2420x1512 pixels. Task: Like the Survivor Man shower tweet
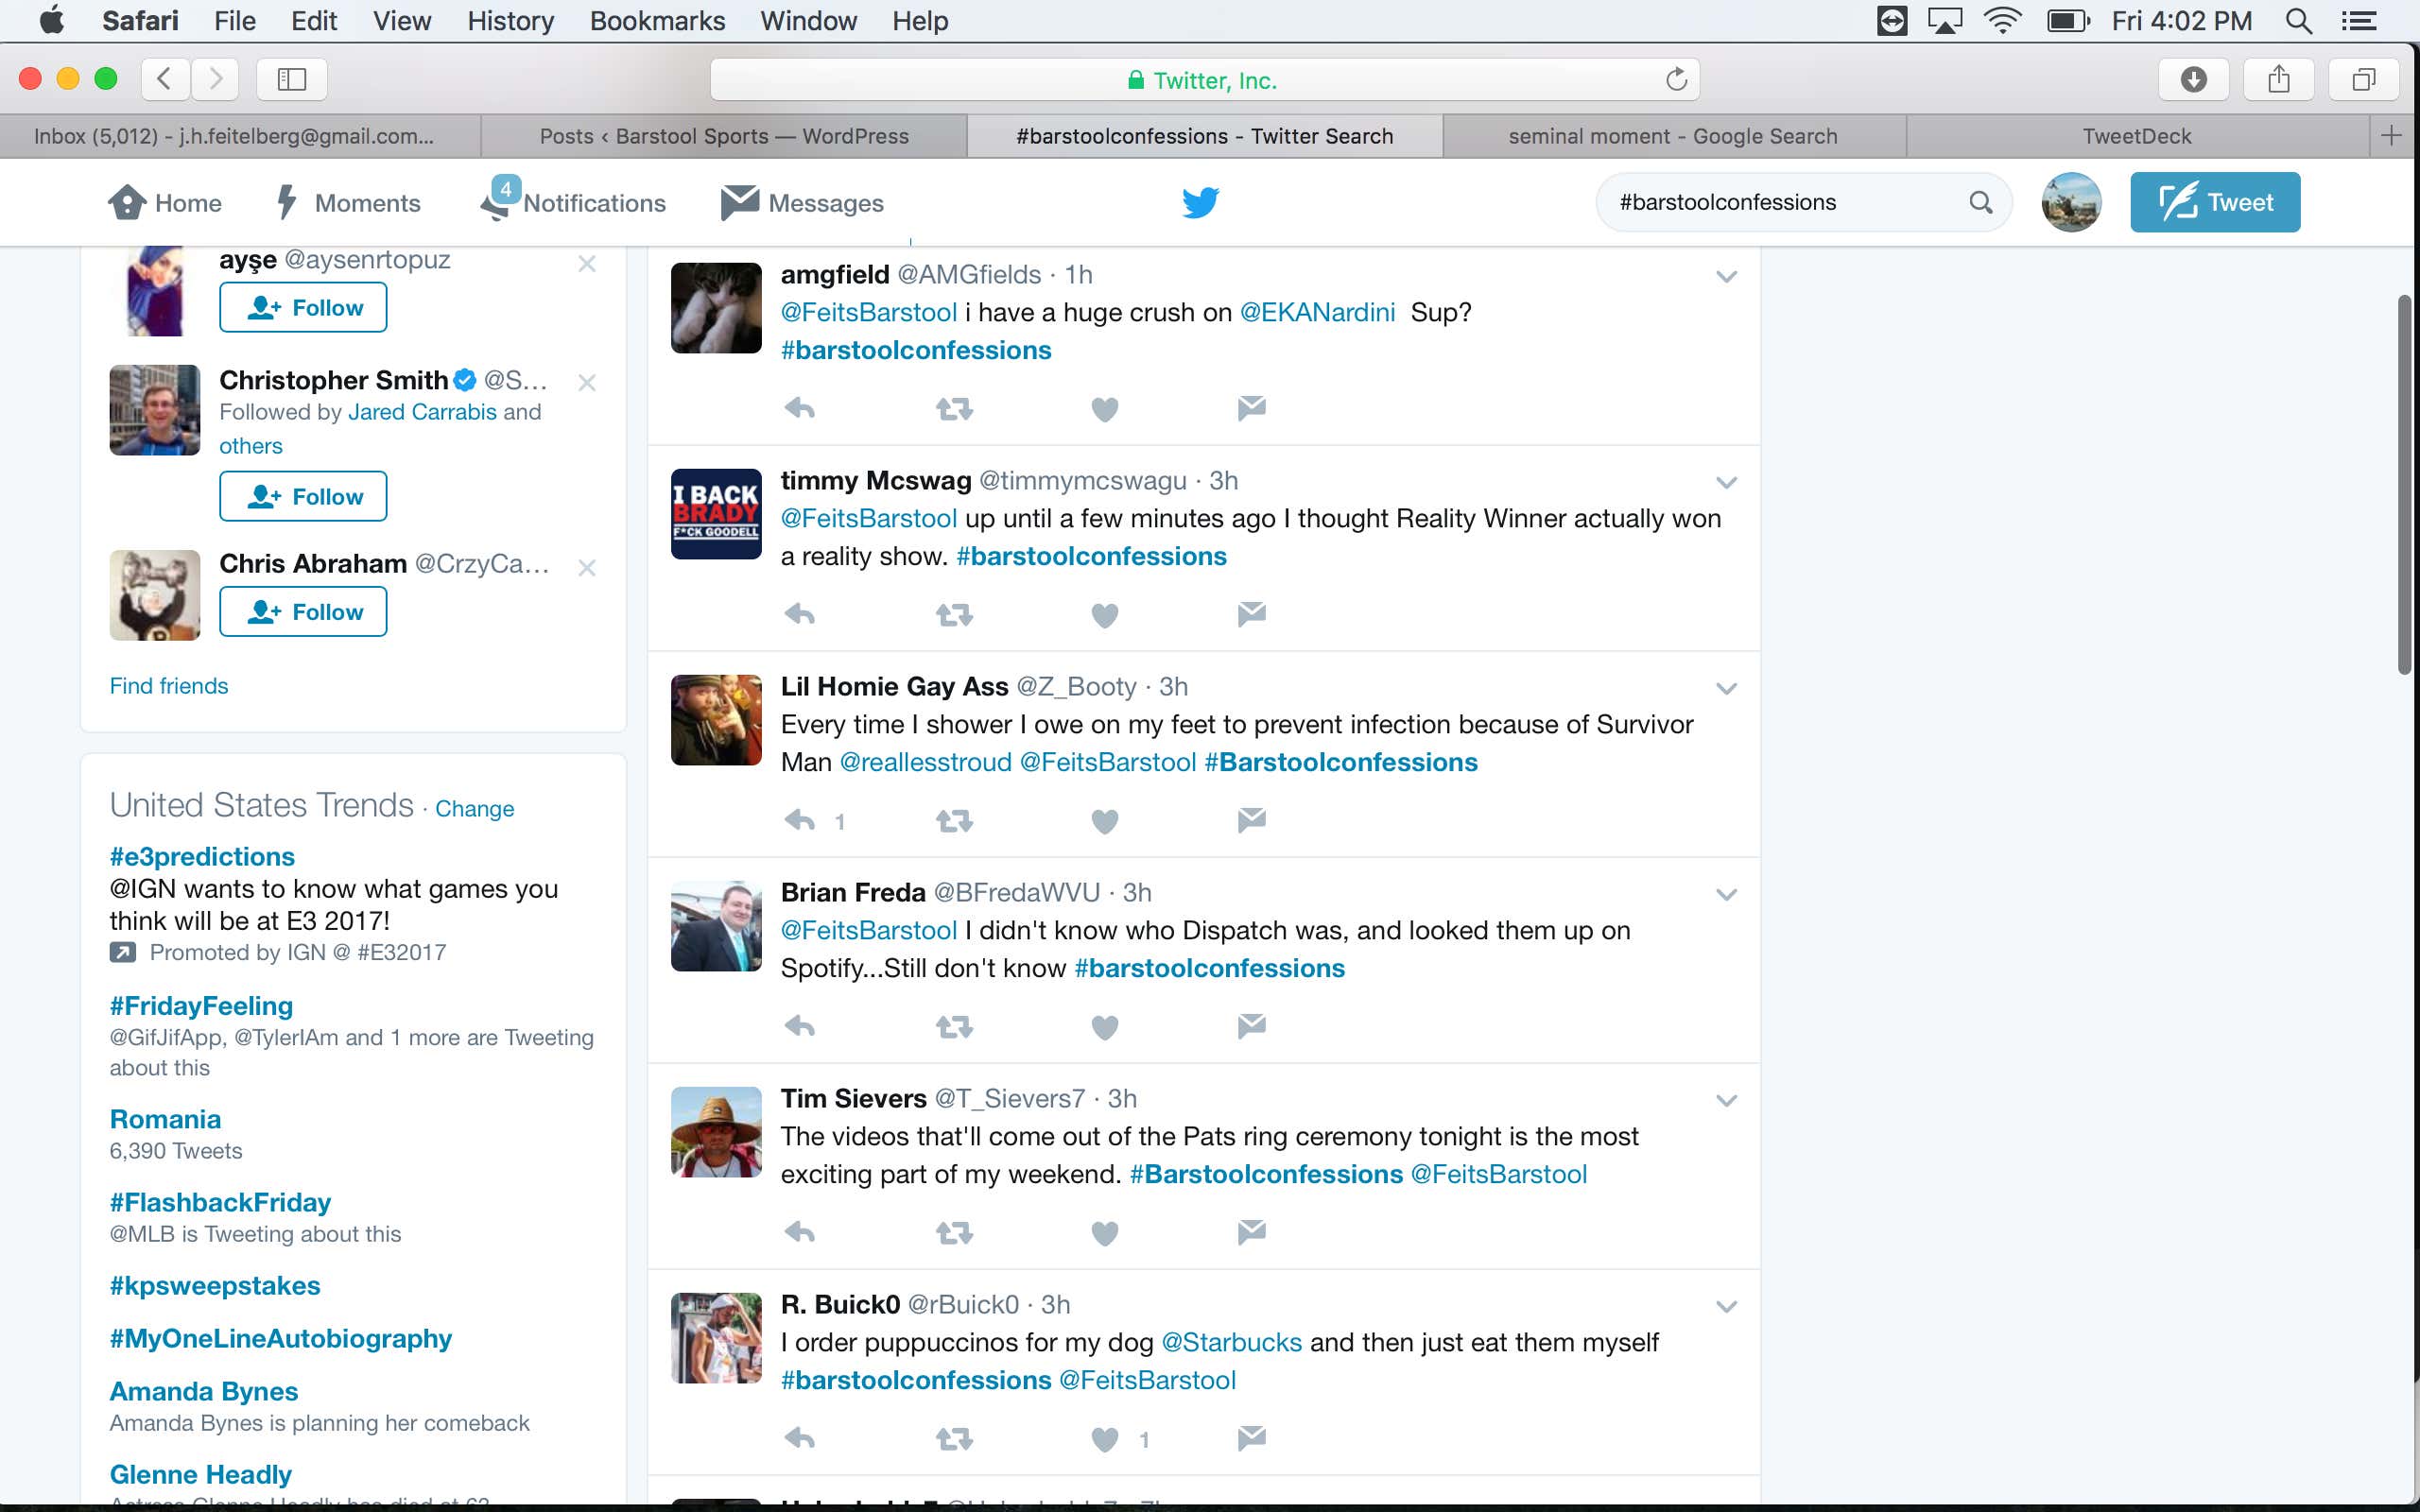(1104, 821)
